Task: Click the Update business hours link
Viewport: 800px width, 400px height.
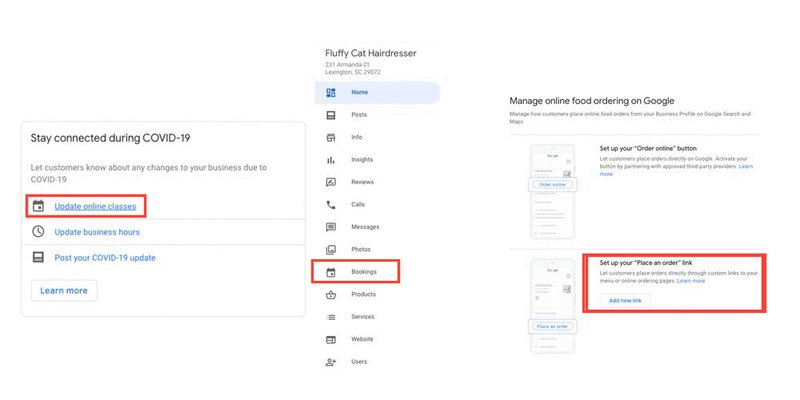Action: tap(97, 232)
